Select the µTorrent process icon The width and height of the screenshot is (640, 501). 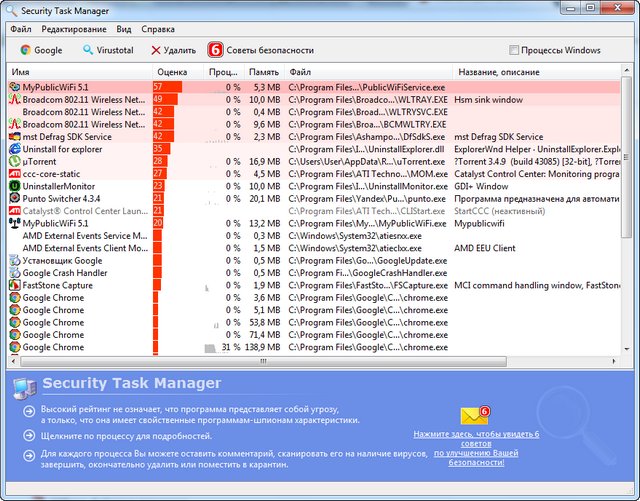coord(14,161)
